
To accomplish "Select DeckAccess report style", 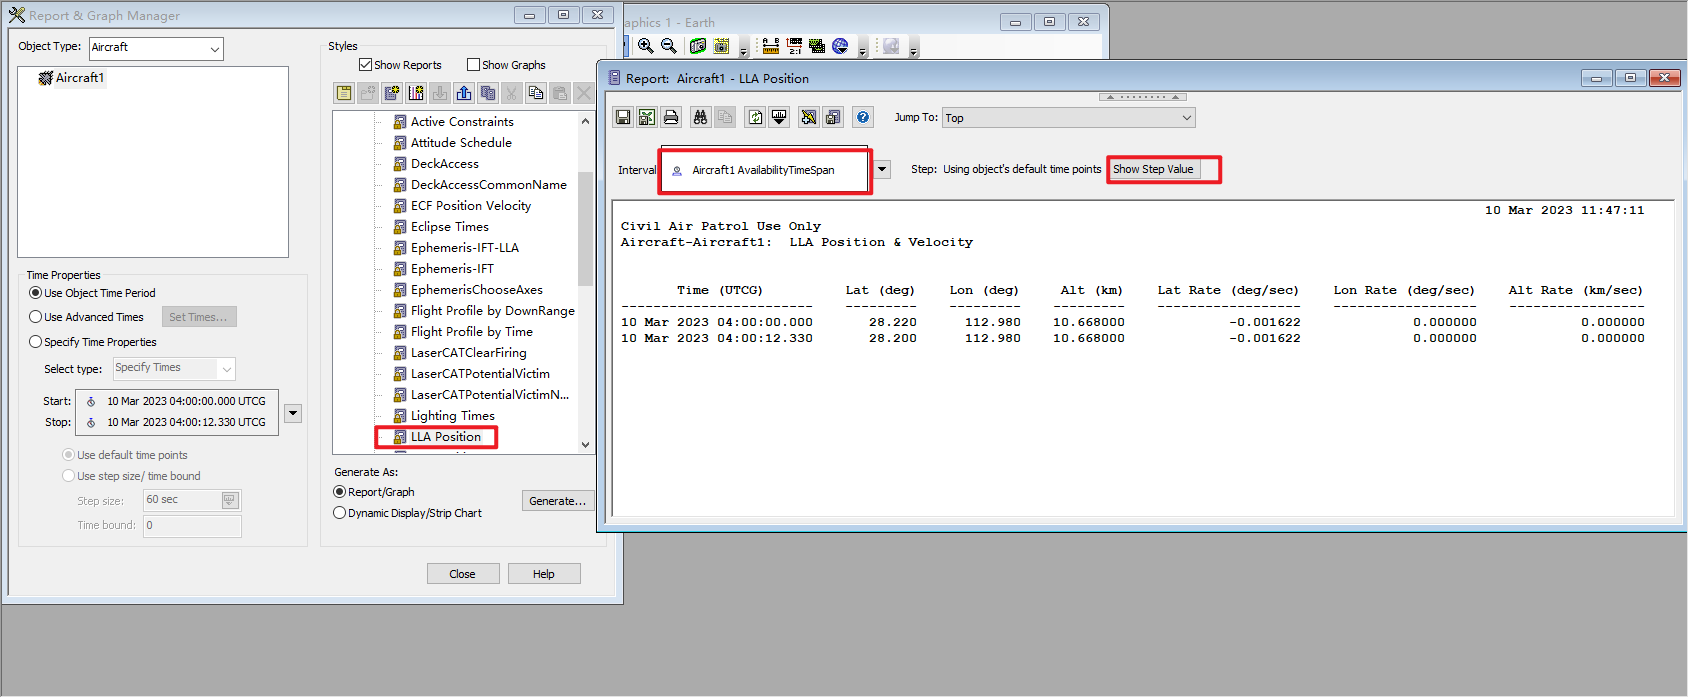I will tap(436, 164).
